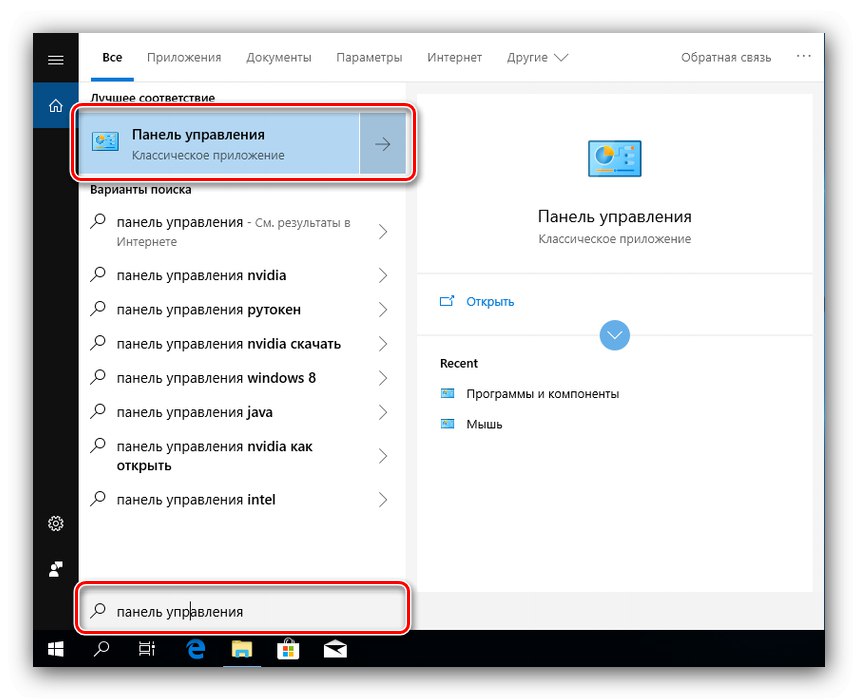The height and width of the screenshot is (700, 858).
Task: Click the account icon in the Start sidebar
Action: (x=55, y=570)
